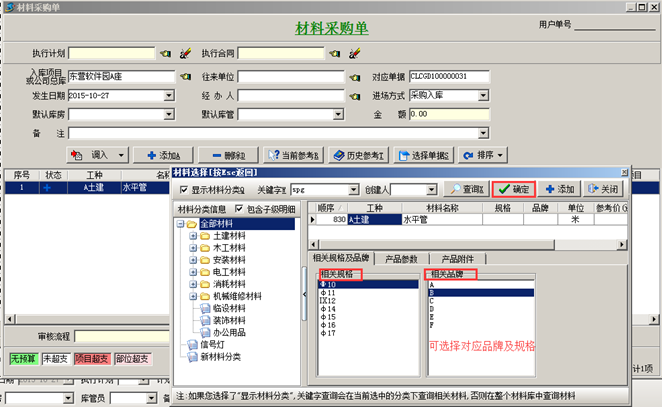This screenshot has width=662, height=408.
Task: Select specification Φ14 in 相关规格 list
Action: (327, 309)
